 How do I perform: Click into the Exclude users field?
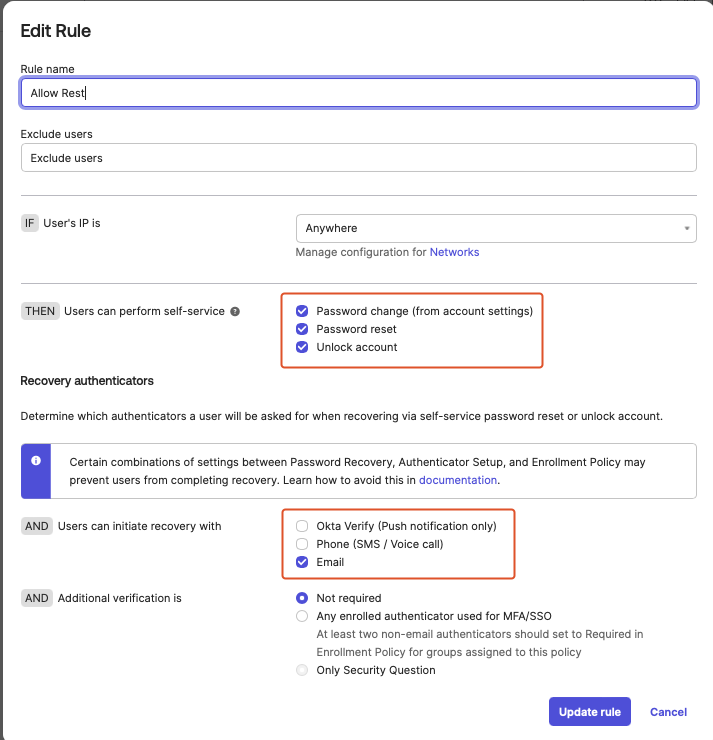(x=358, y=158)
